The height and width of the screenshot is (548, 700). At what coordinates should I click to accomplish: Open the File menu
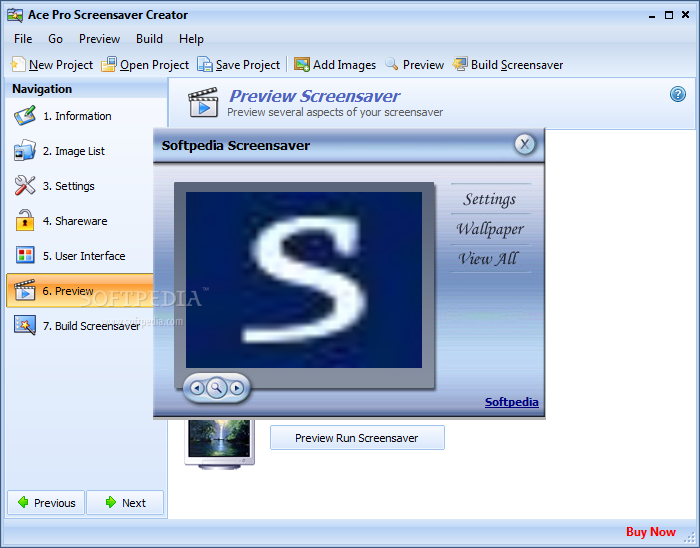click(x=23, y=39)
